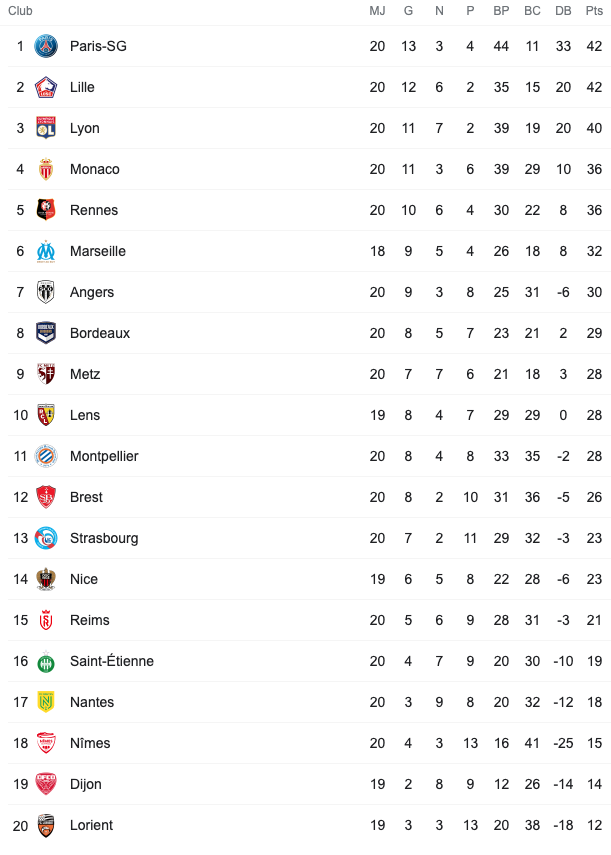The image size is (611, 855).
Task: Click the Nîmes team name
Action: pos(90,743)
